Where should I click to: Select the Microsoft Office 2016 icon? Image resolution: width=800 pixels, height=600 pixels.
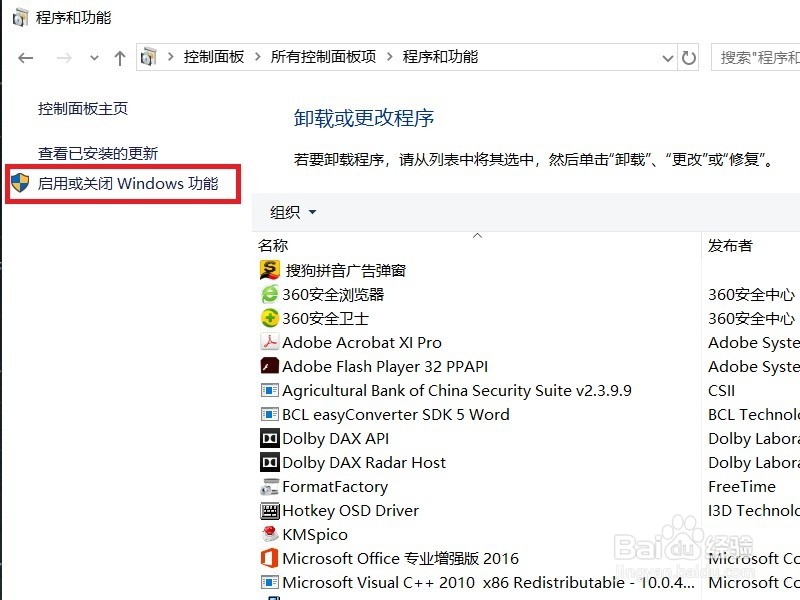coord(270,558)
